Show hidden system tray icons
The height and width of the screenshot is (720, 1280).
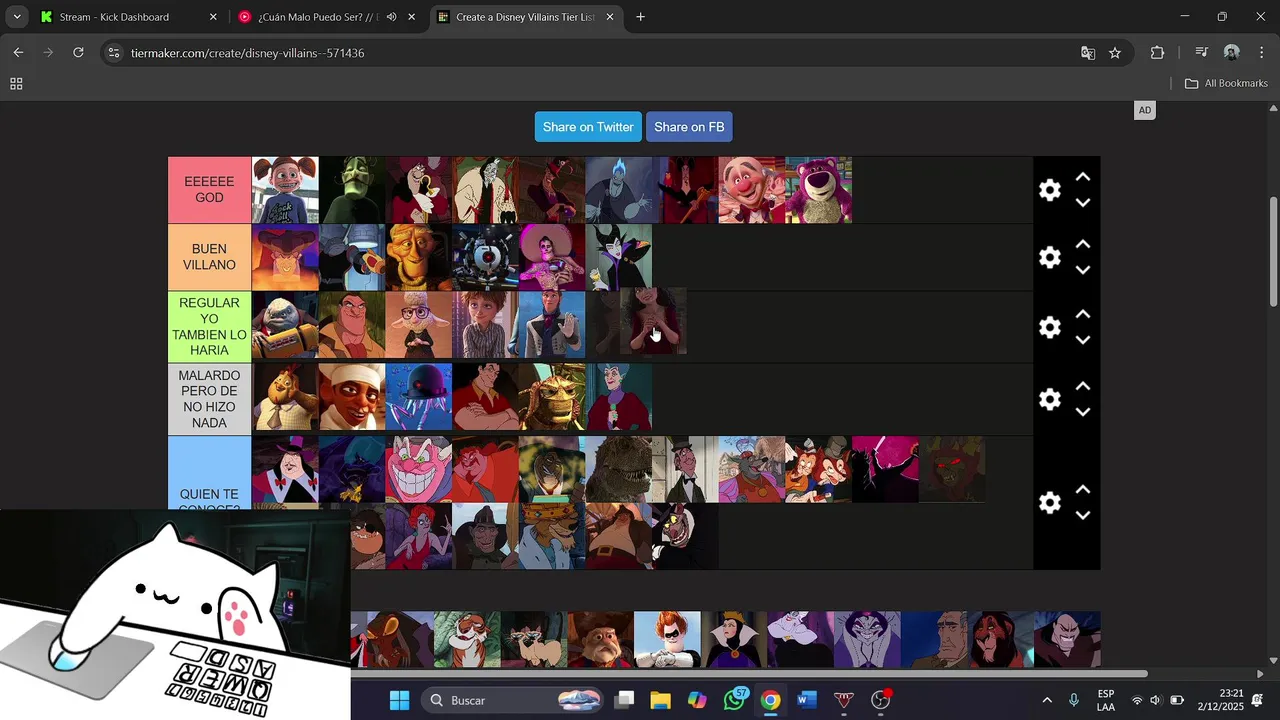pos(1047,700)
